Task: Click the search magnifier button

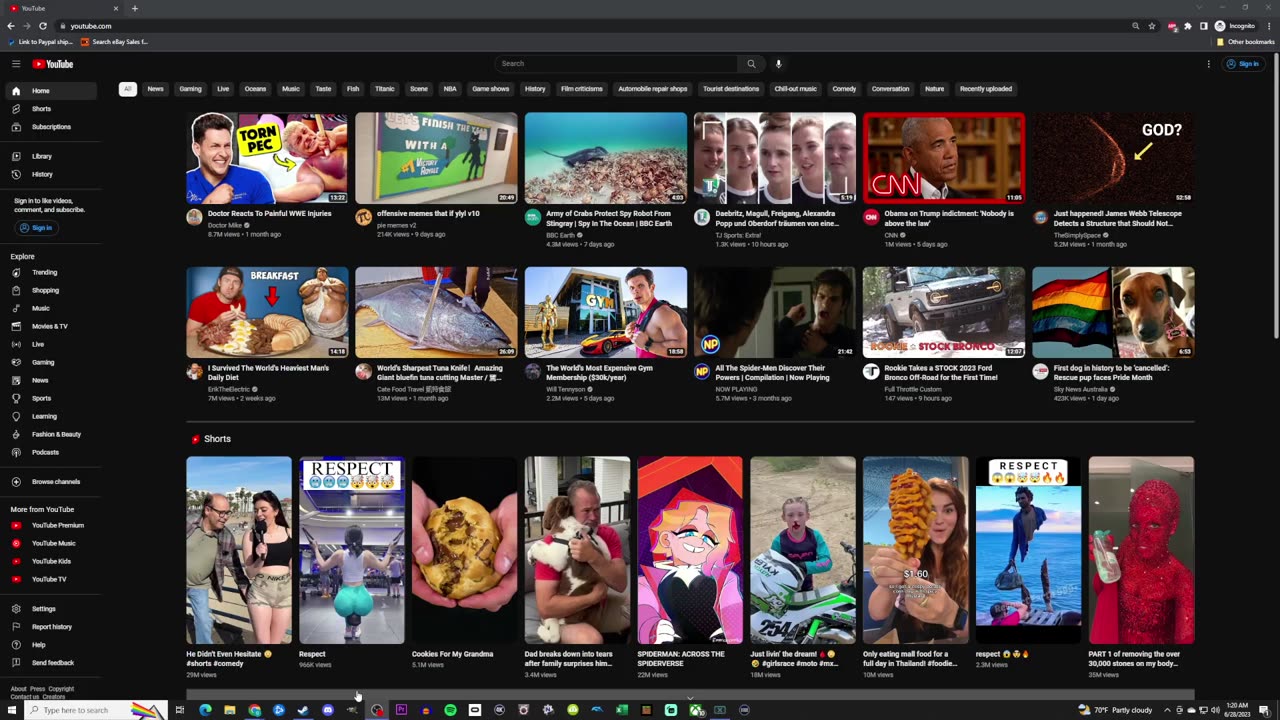Action: (x=751, y=64)
